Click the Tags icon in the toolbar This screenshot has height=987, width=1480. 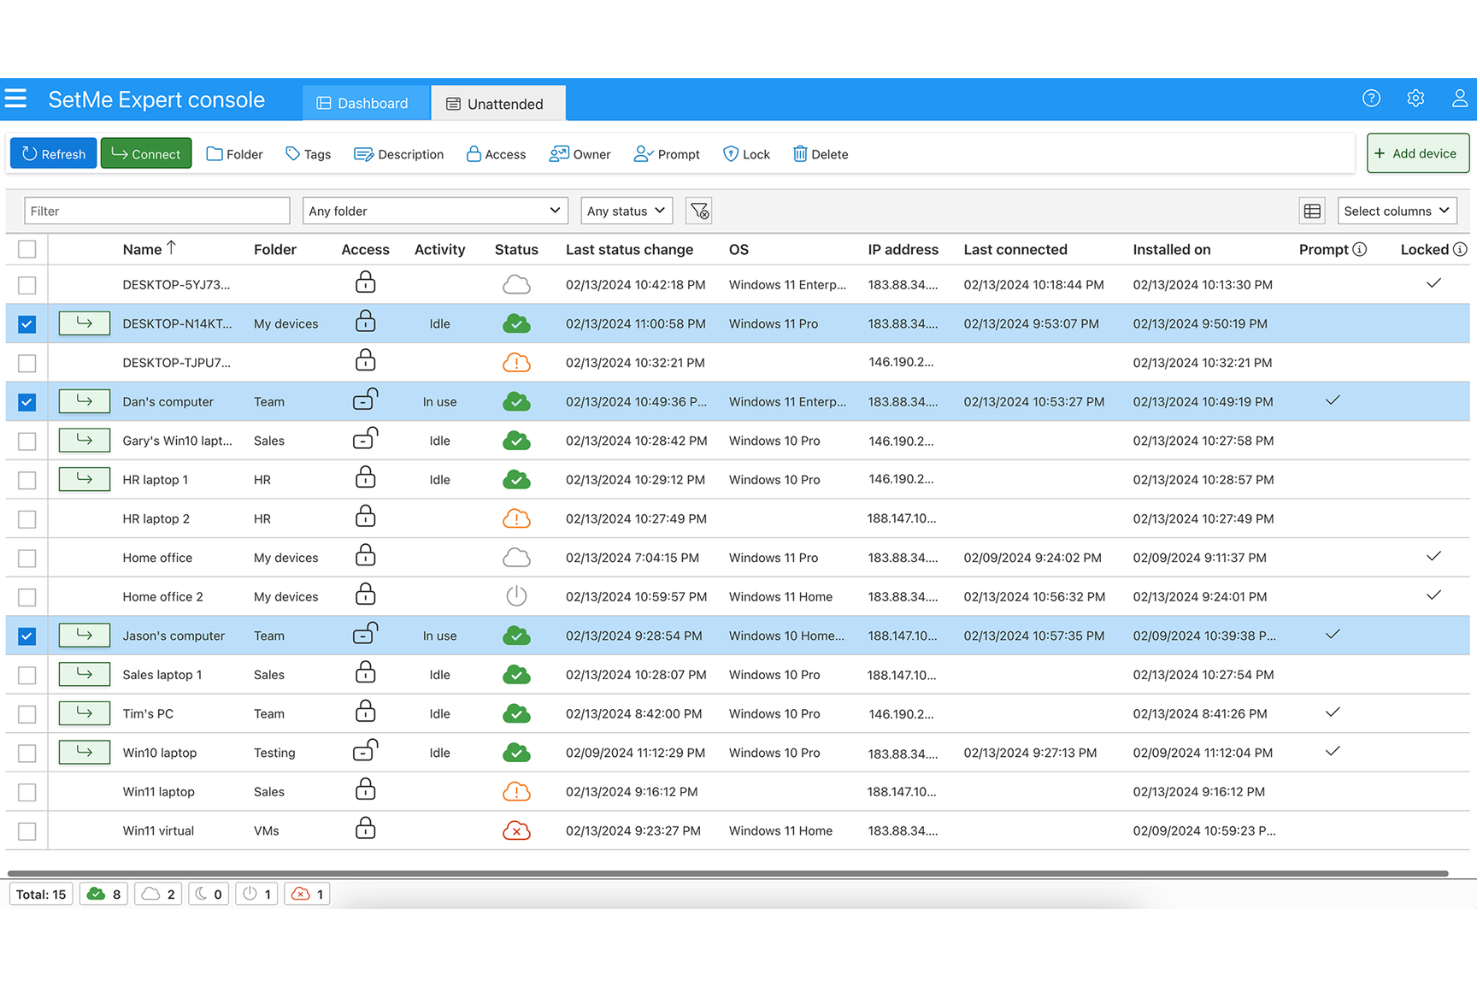[291, 153]
